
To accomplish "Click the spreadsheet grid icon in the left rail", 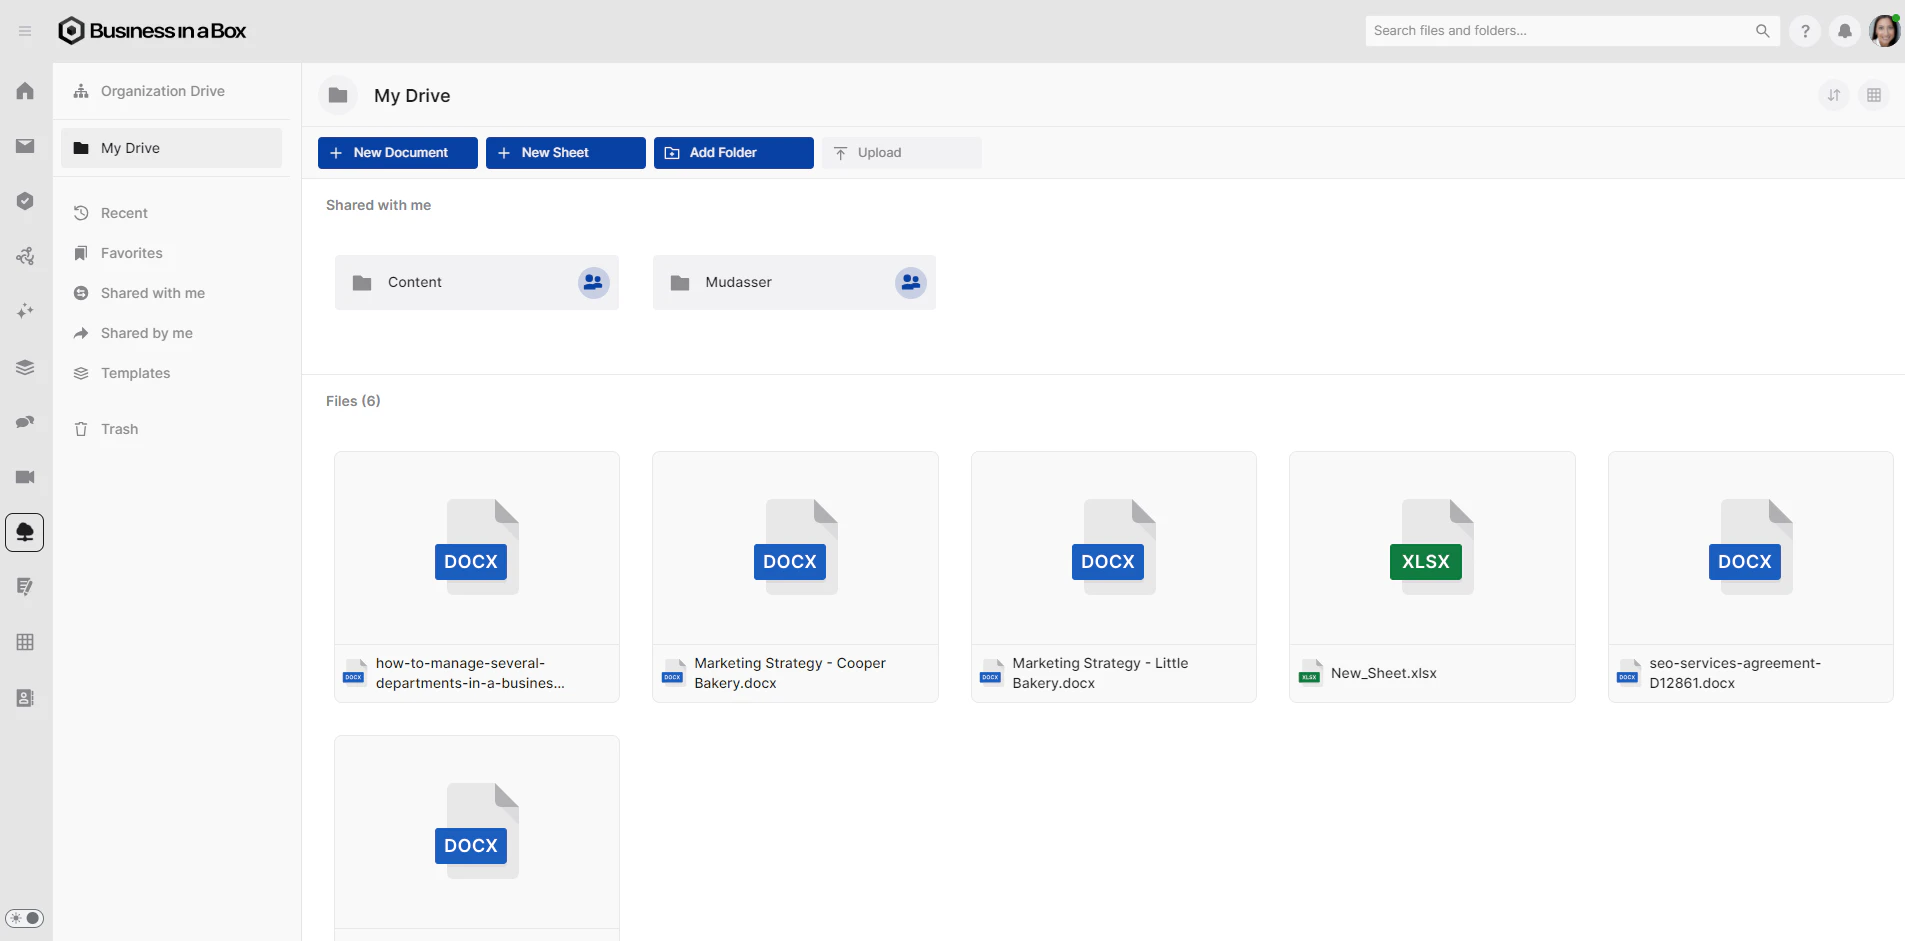I will click(25, 642).
